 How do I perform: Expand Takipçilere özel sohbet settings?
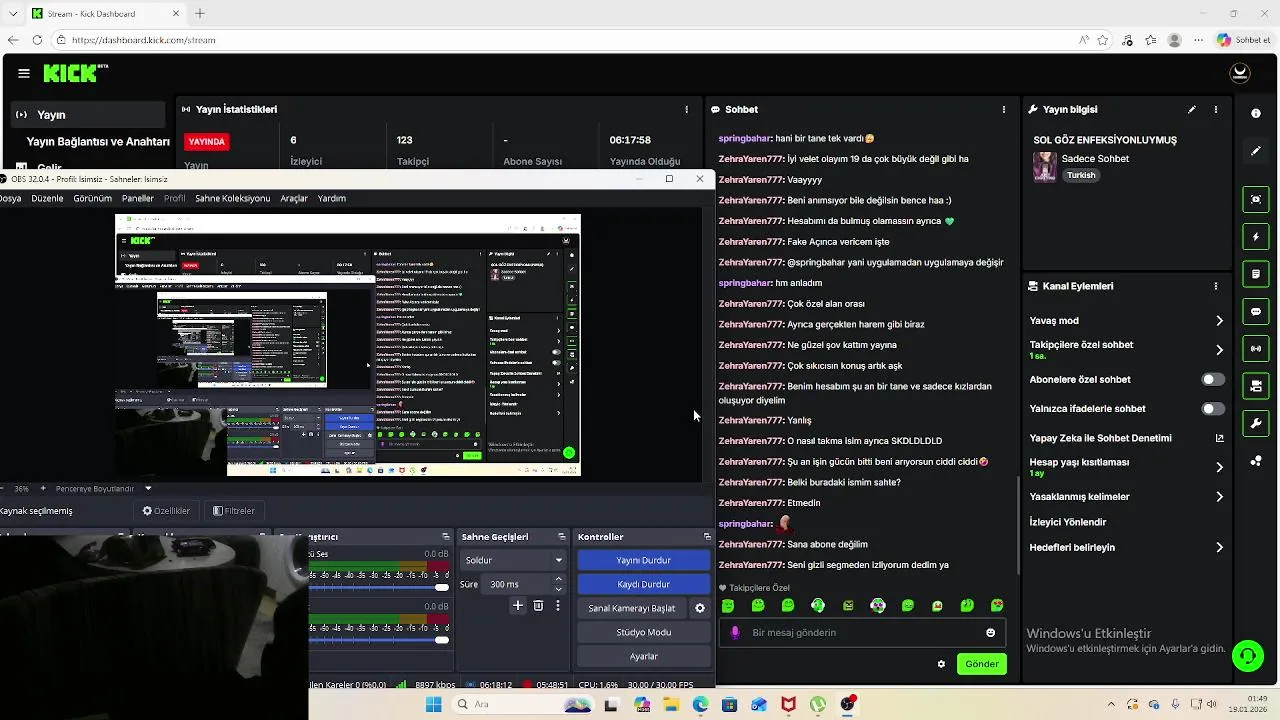coord(1219,350)
